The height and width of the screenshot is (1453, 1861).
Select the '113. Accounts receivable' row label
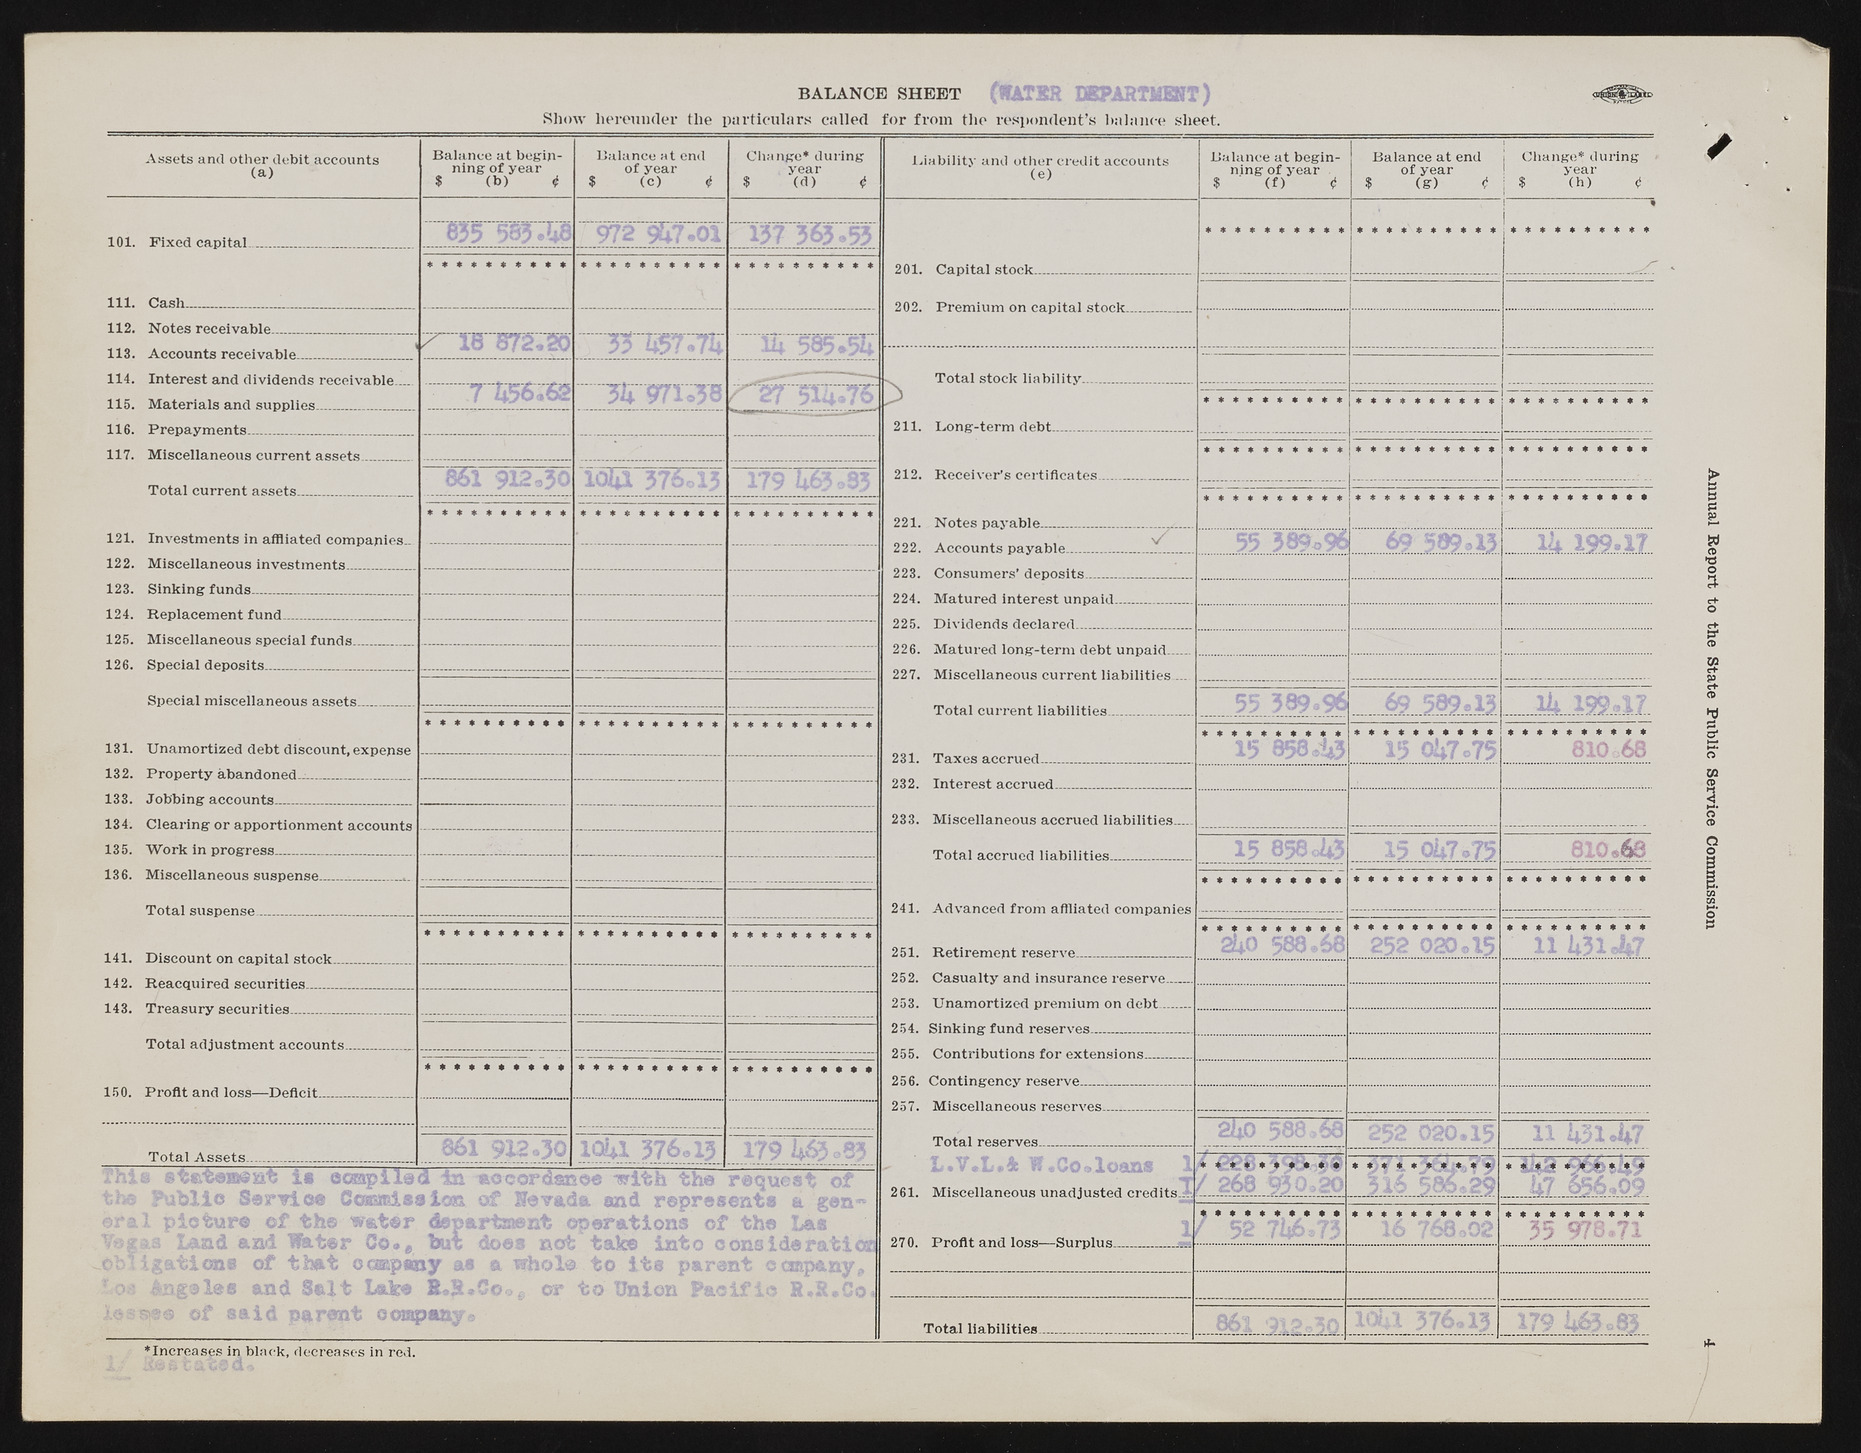pyautogui.click(x=201, y=354)
